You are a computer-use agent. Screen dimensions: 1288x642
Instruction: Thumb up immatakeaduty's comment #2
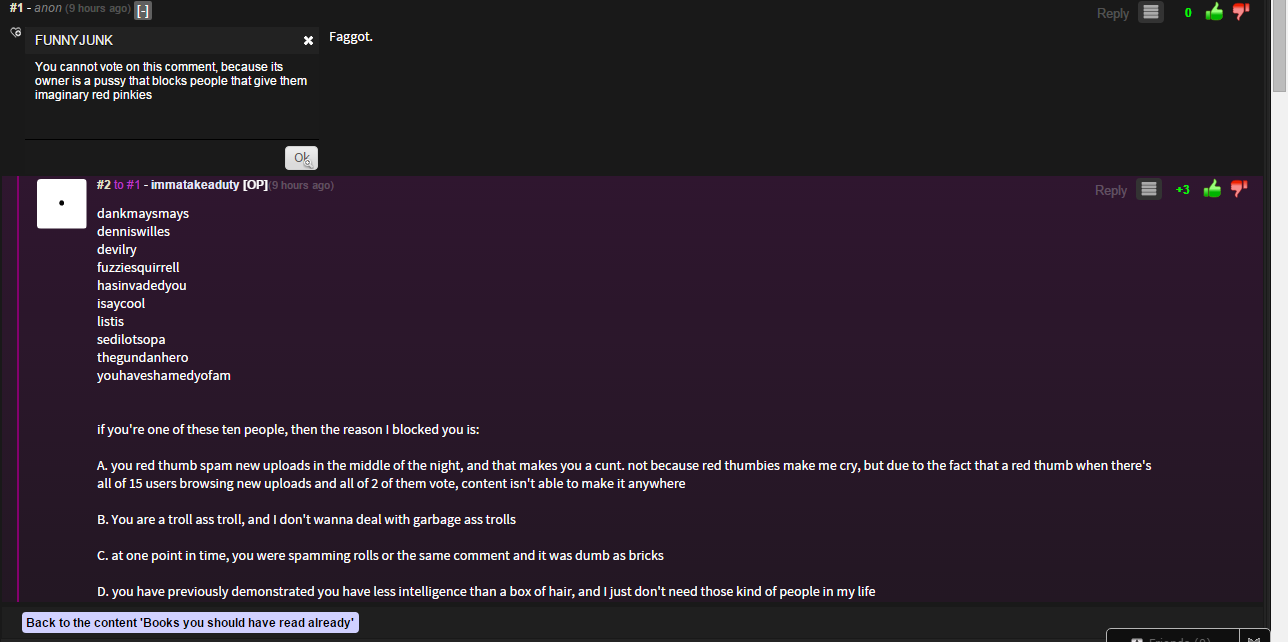tap(1212, 189)
